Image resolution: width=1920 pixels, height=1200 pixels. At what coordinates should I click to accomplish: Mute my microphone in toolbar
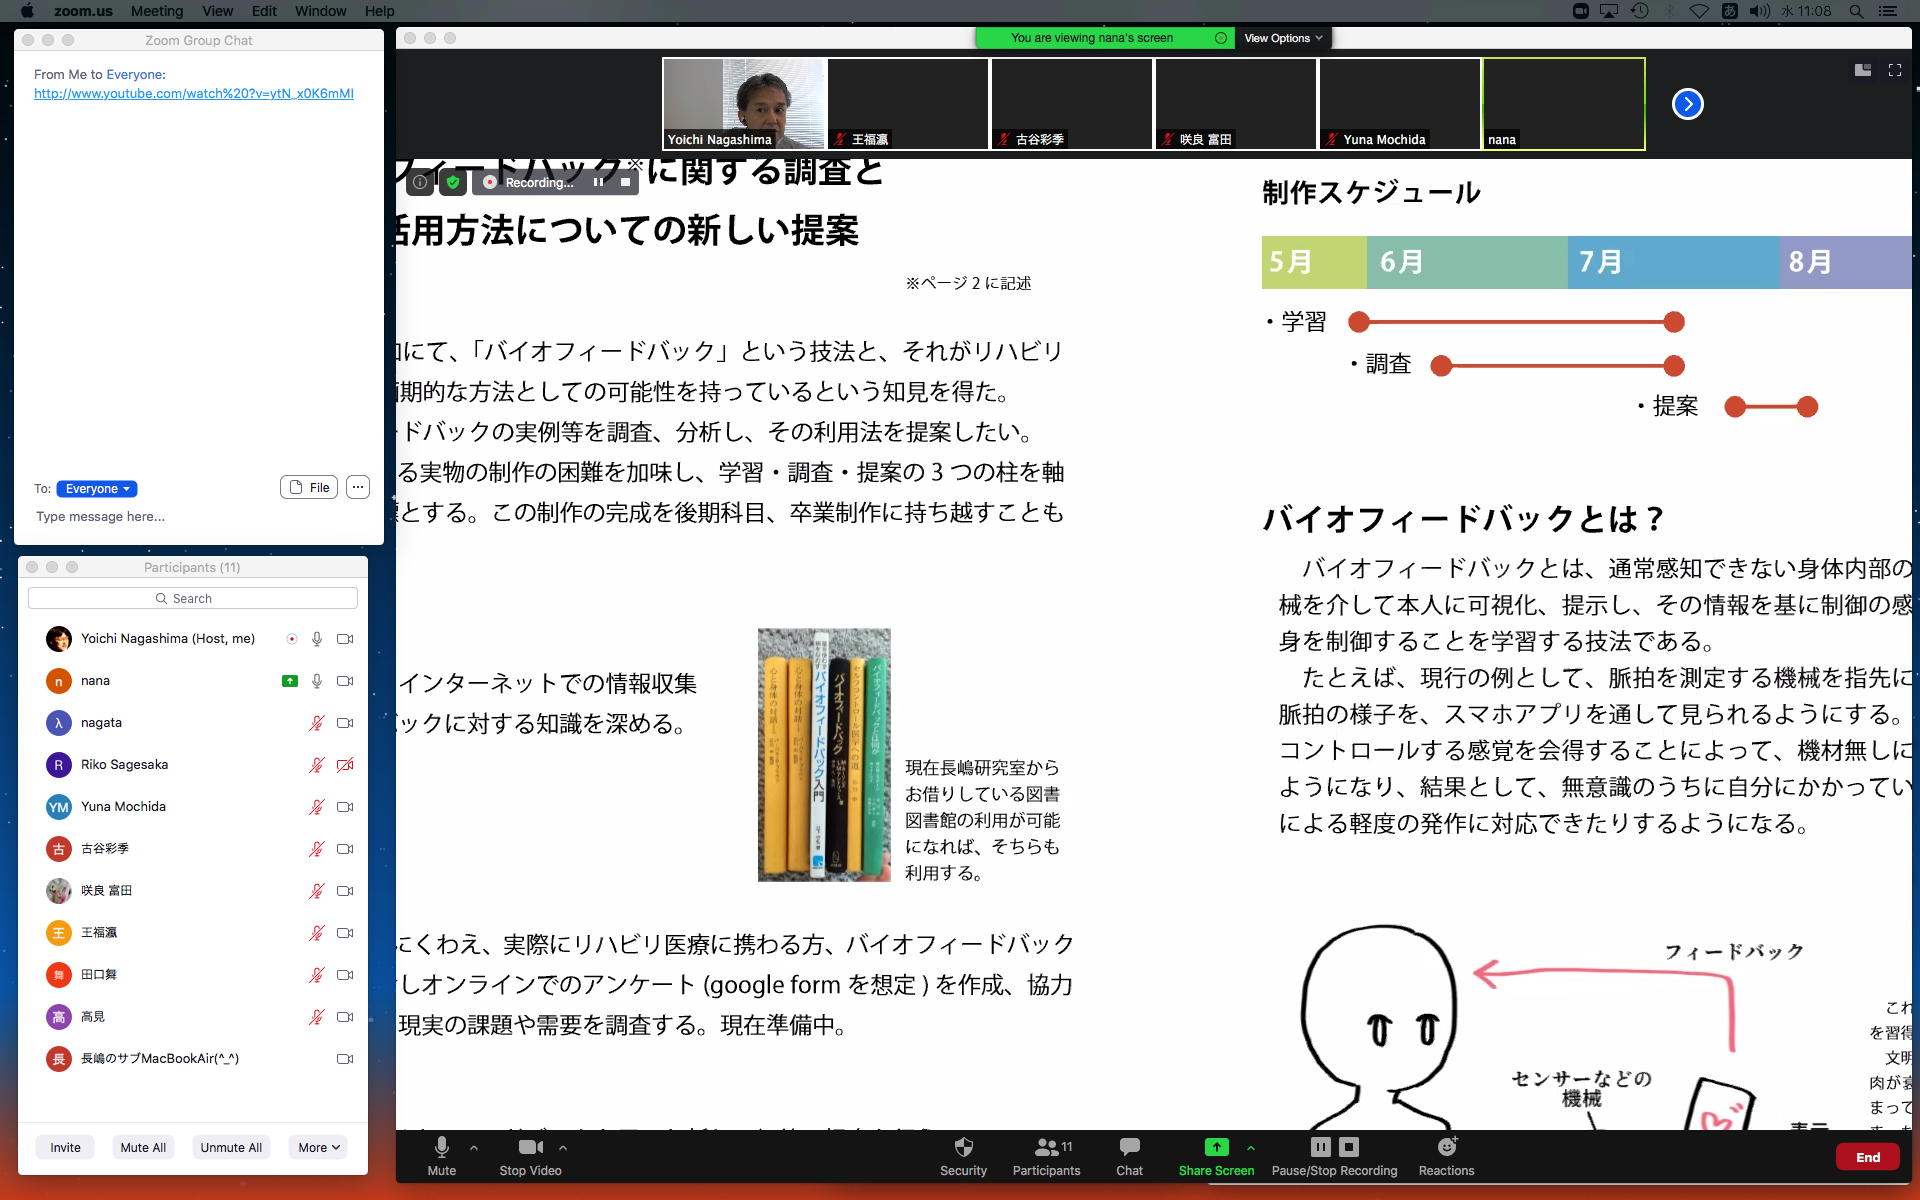pos(441,1147)
